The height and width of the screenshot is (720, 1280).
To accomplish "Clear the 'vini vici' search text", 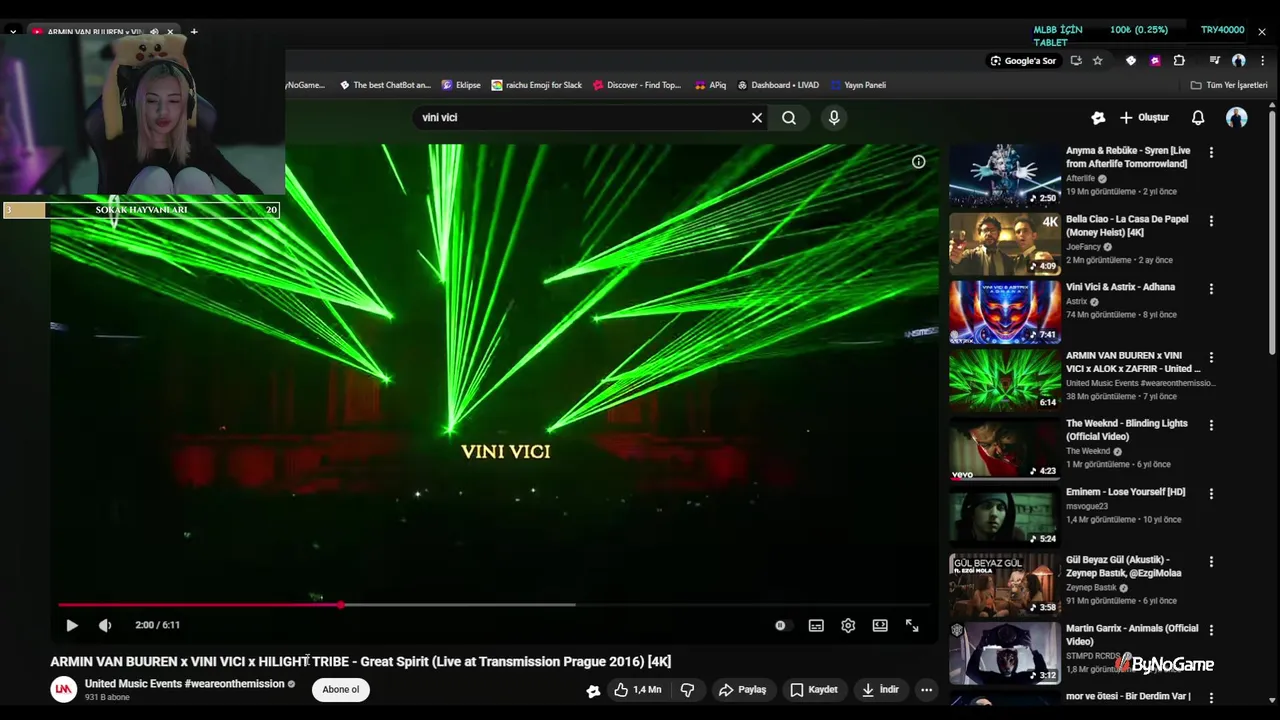I will pos(757,118).
